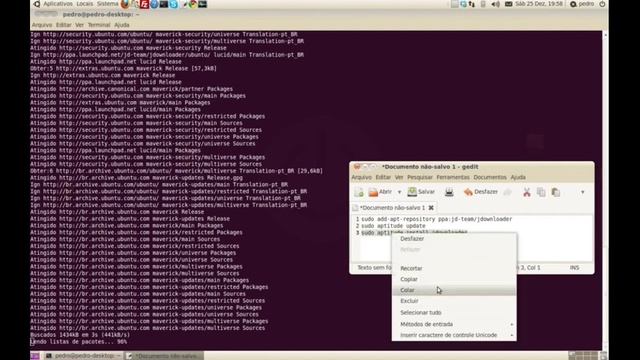
Task: Expand Inserir caractere de controle Unicode submenu
Action: click(x=454, y=335)
